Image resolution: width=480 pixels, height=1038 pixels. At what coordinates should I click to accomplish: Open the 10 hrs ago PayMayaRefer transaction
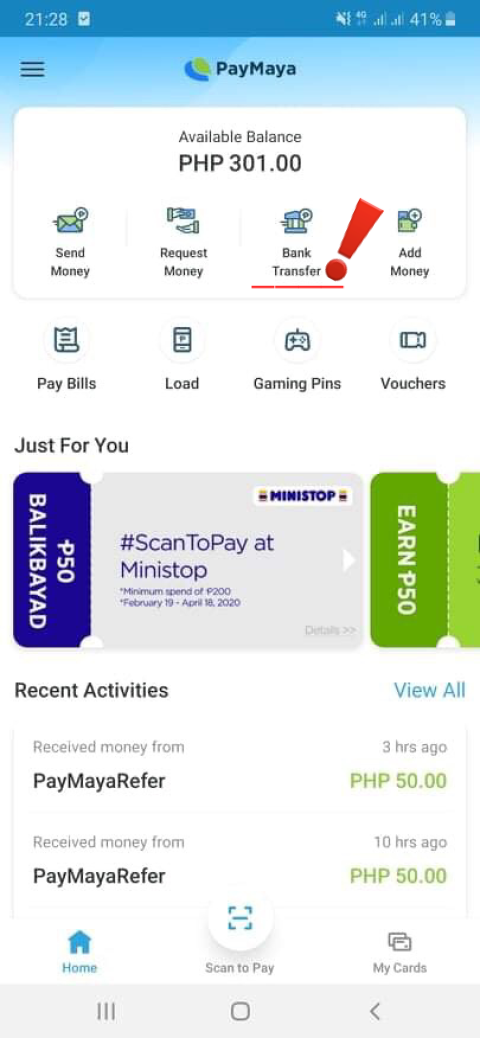point(240,860)
